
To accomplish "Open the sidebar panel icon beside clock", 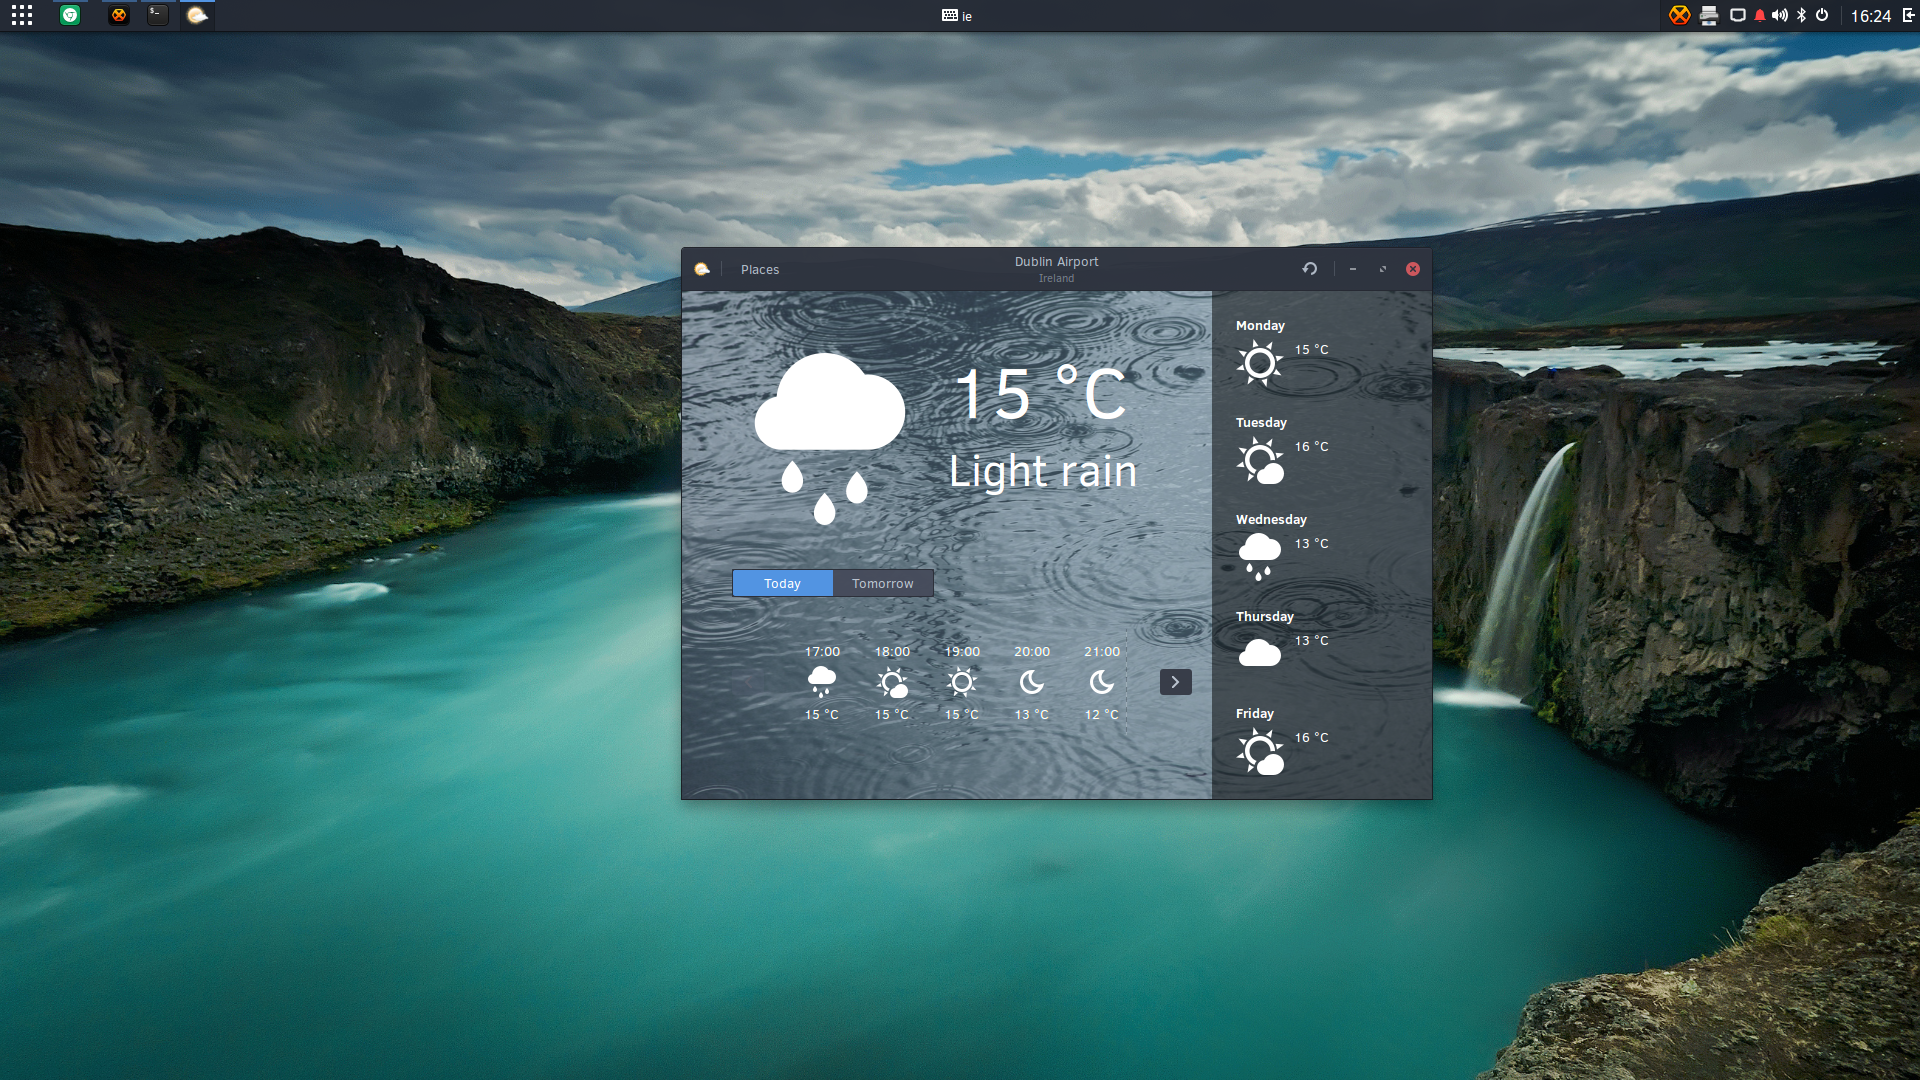I will 1908,15.
